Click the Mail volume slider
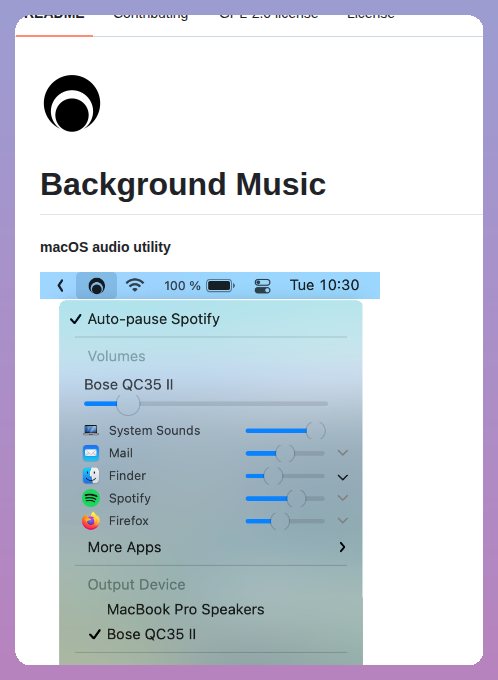This screenshot has height=680, width=498. point(285,453)
